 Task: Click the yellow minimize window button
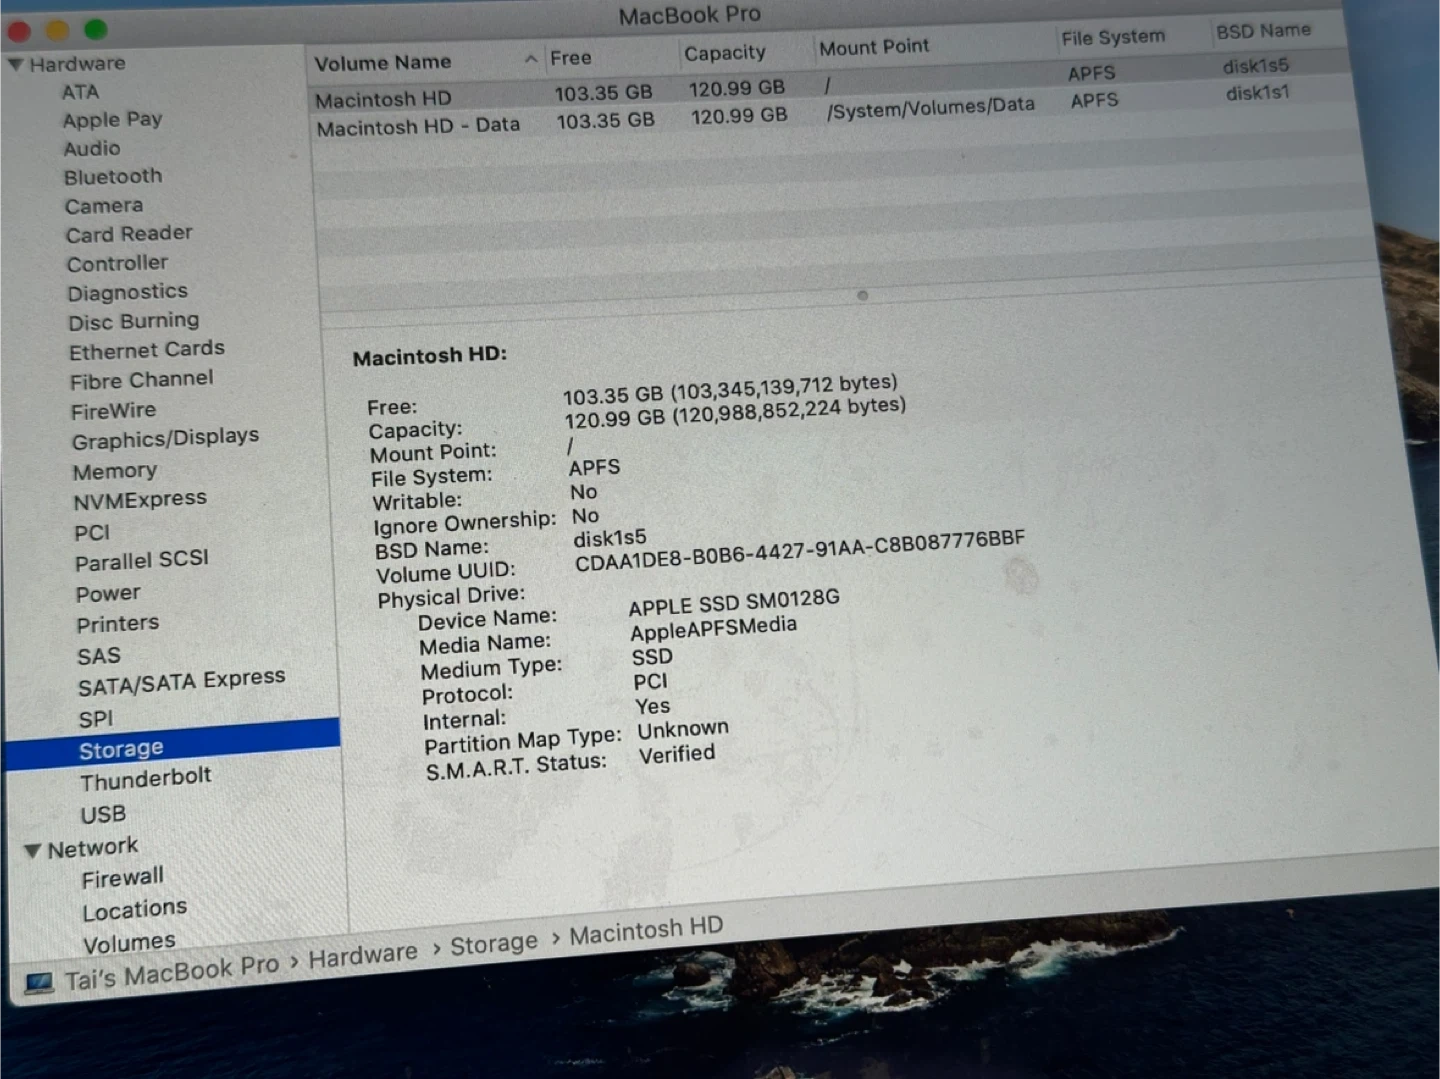tap(58, 30)
